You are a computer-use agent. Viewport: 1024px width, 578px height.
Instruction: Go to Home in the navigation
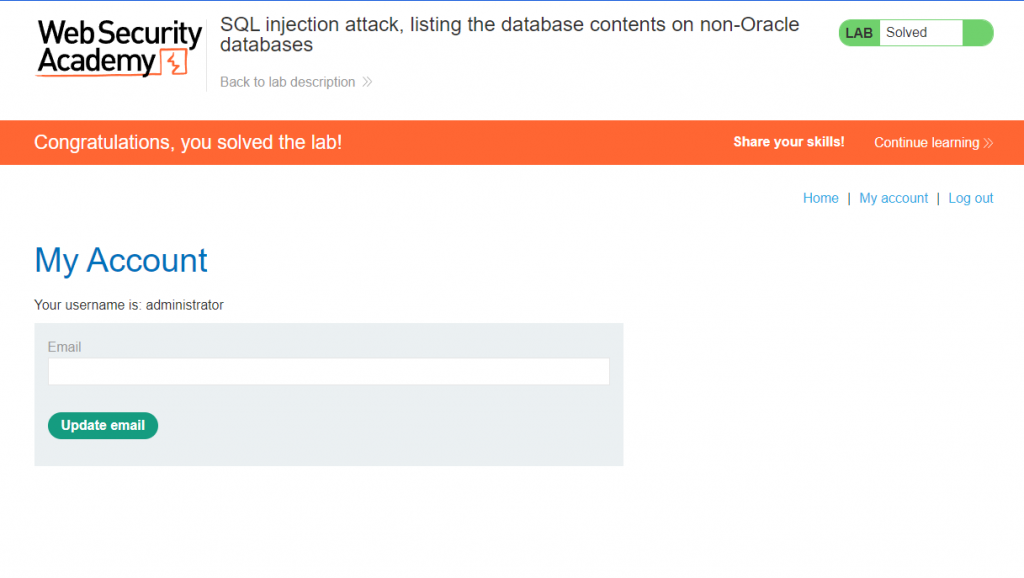coord(820,198)
